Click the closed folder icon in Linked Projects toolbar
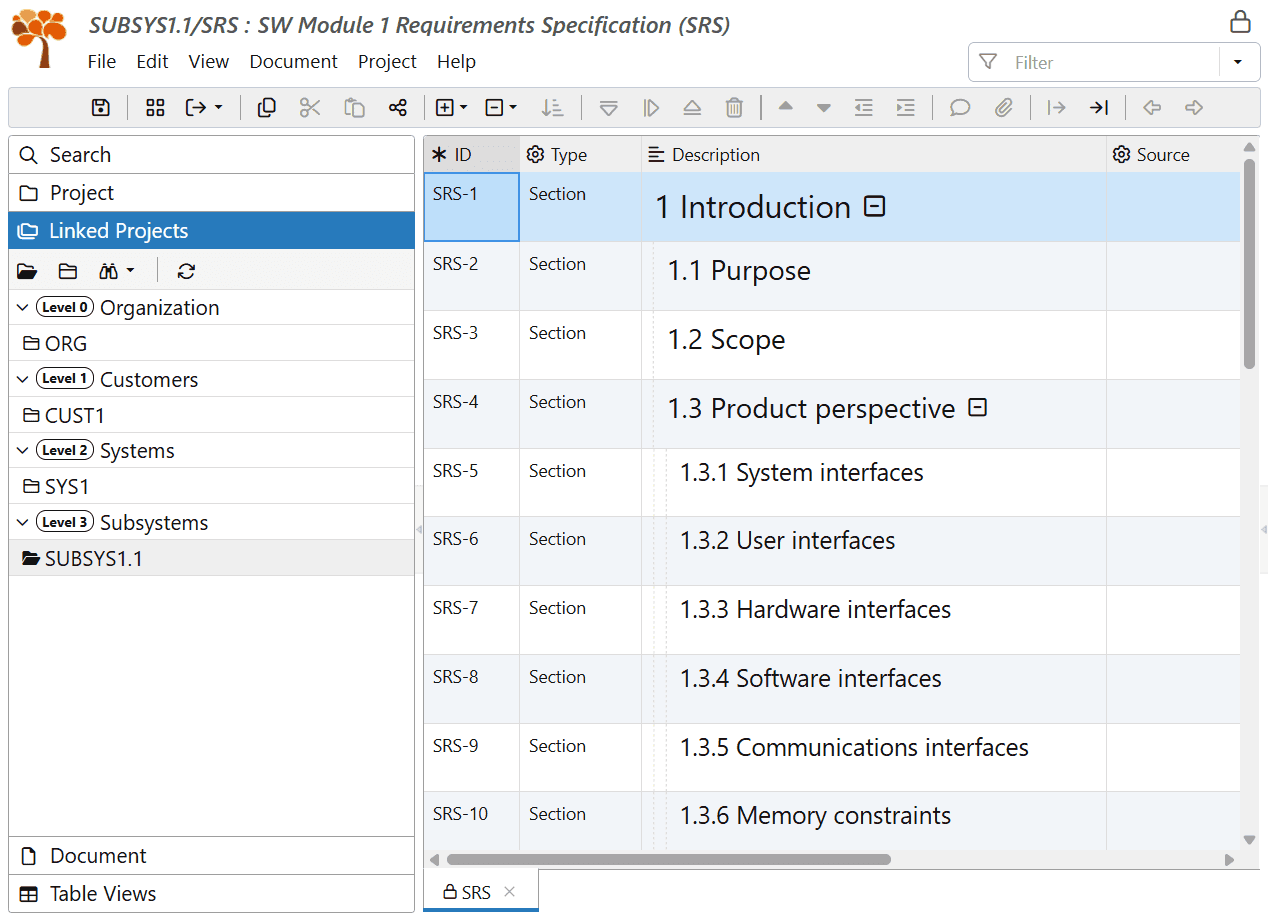The width and height of the screenshot is (1268, 915). tap(68, 271)
